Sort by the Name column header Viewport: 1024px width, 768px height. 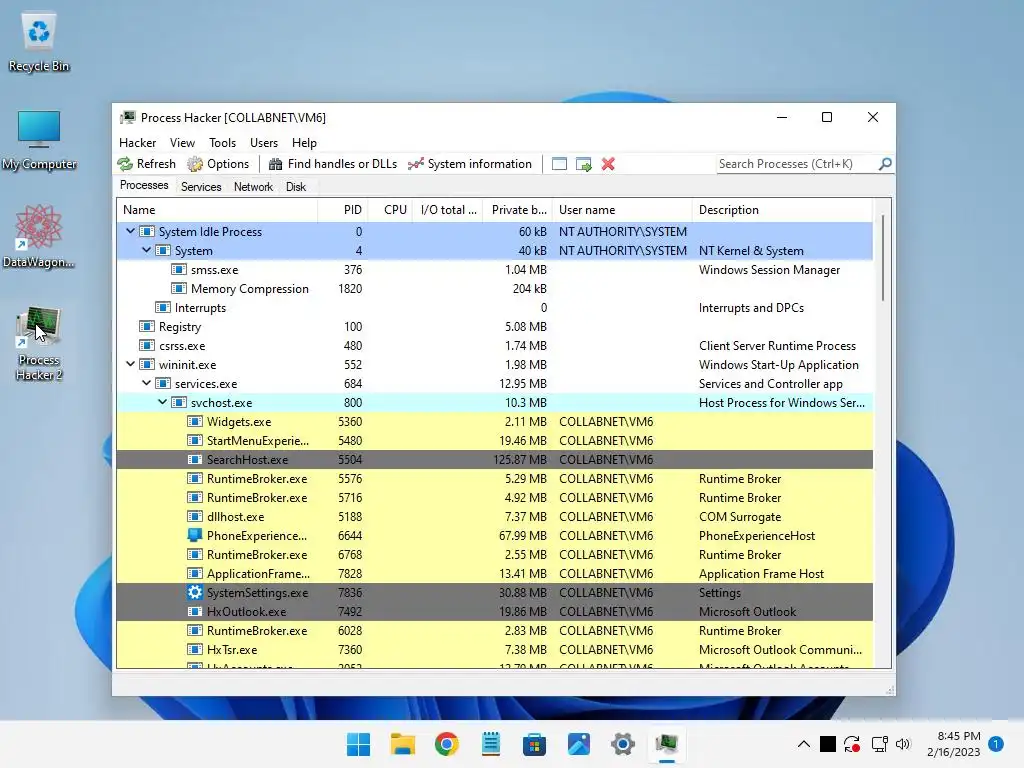click(217, 210)
